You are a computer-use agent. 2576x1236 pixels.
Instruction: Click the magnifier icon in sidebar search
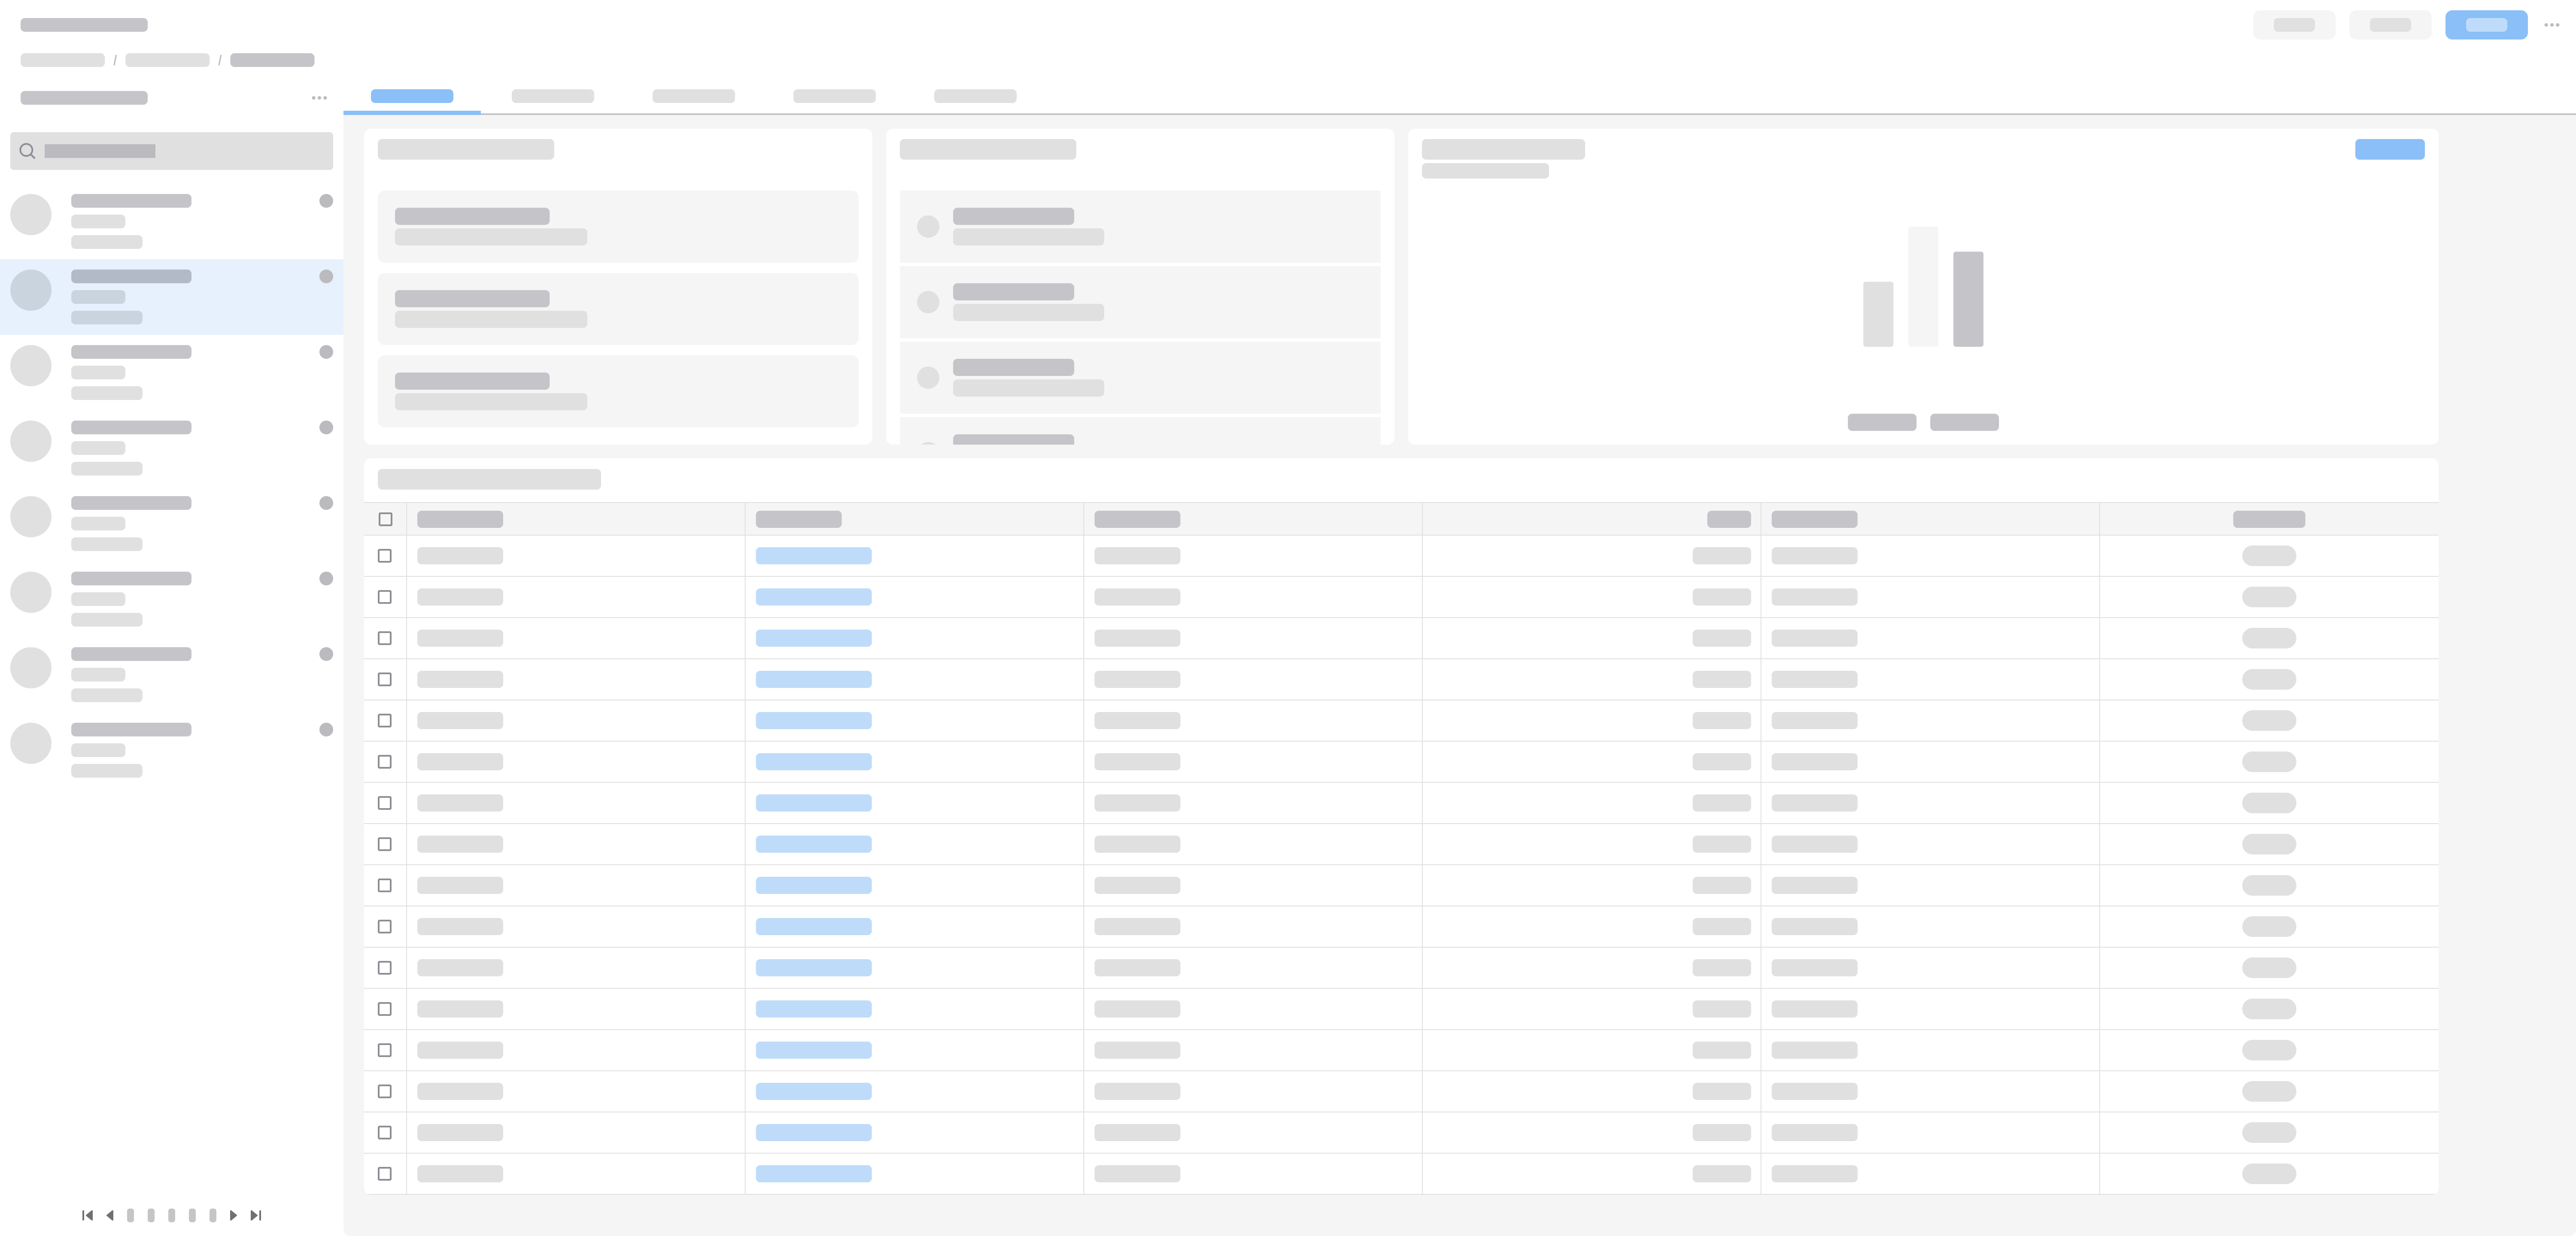28,151
